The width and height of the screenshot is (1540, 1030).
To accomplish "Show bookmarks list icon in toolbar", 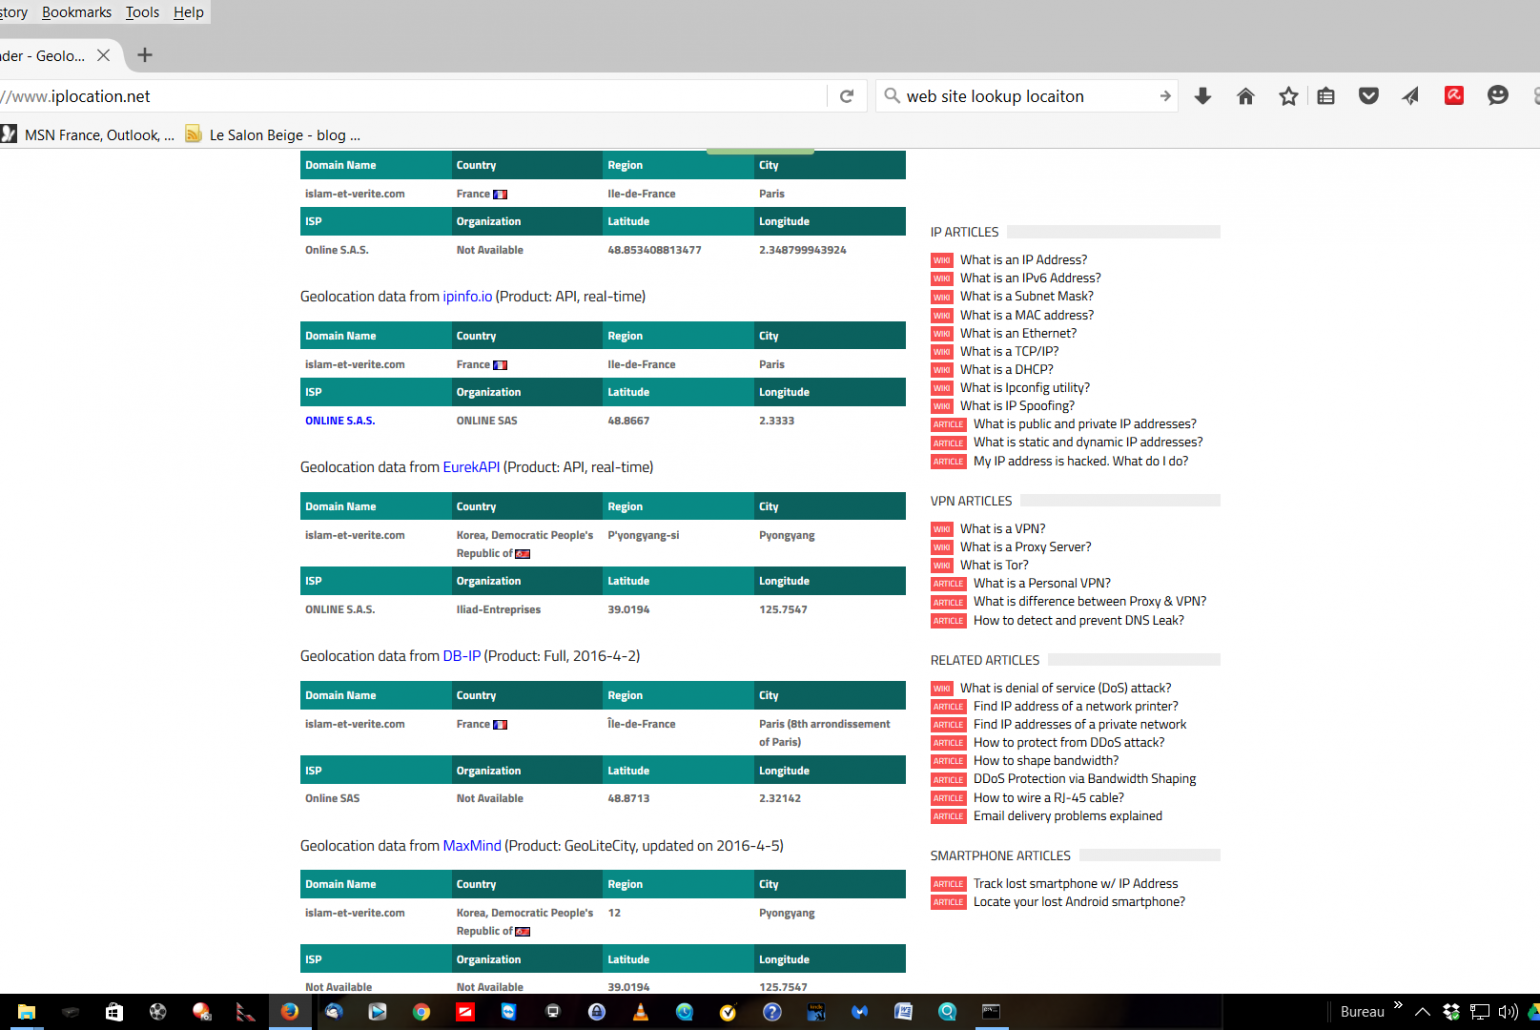I will pos(1326,96).
